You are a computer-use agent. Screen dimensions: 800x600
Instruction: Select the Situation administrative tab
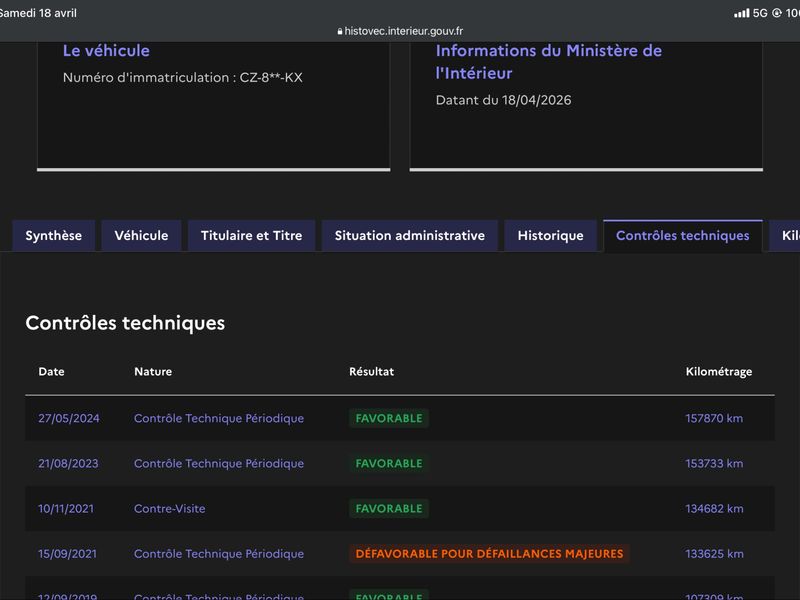[410, 236]
